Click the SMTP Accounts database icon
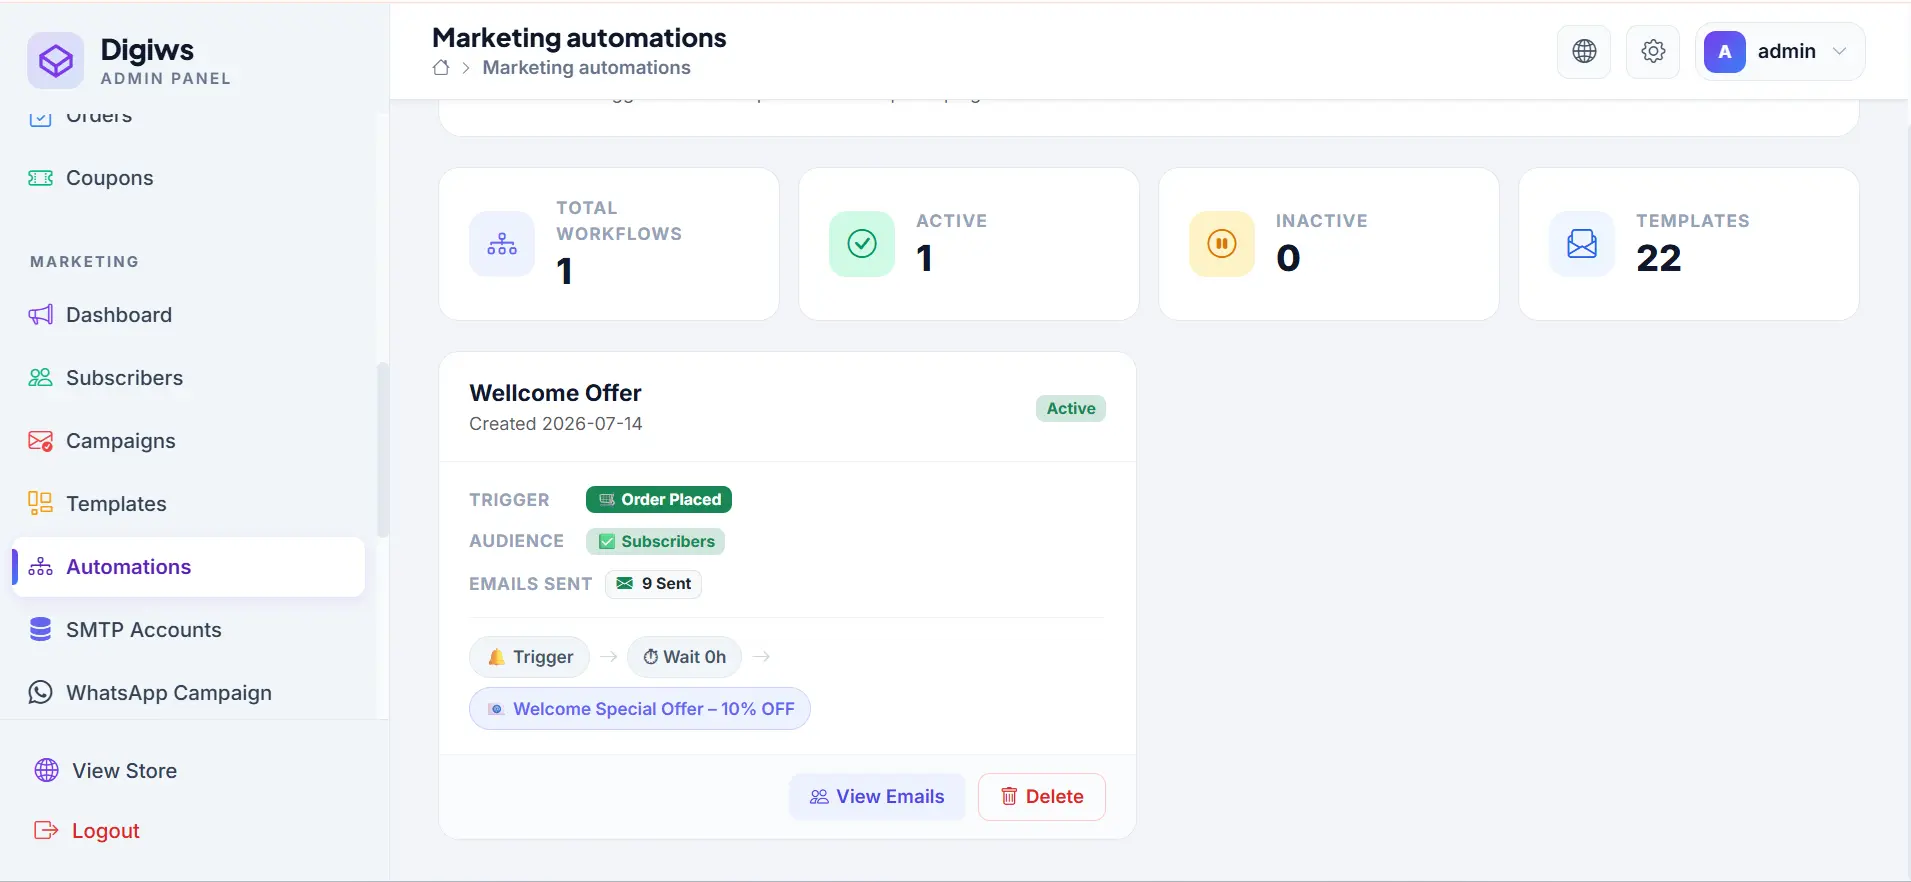 coord(41,629)
